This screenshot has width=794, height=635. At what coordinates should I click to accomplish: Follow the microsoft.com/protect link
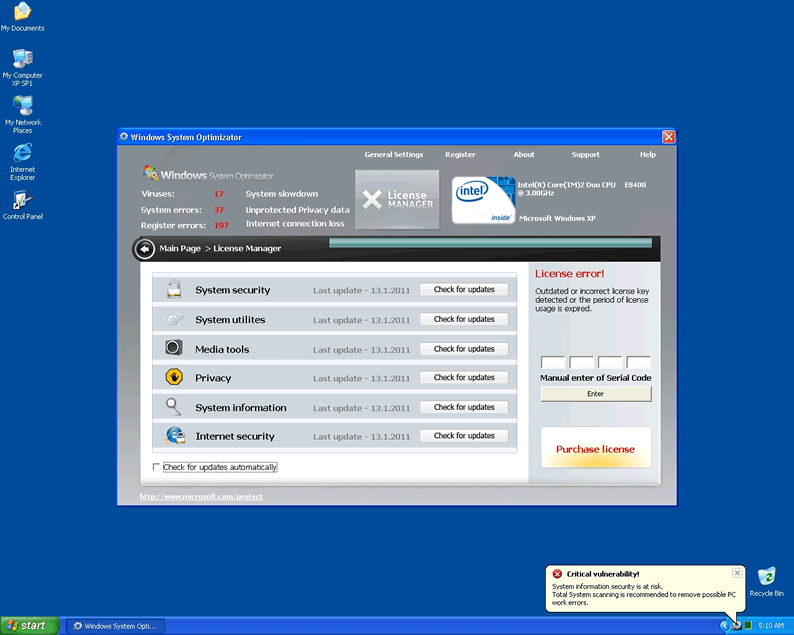(x=201, y=497)
